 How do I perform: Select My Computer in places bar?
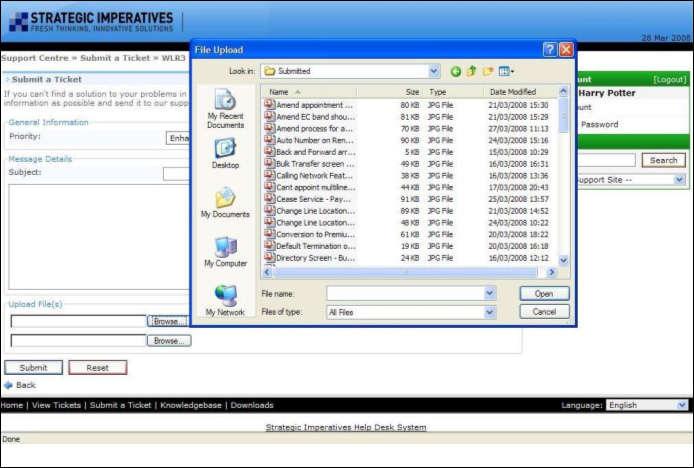[225, 251]
